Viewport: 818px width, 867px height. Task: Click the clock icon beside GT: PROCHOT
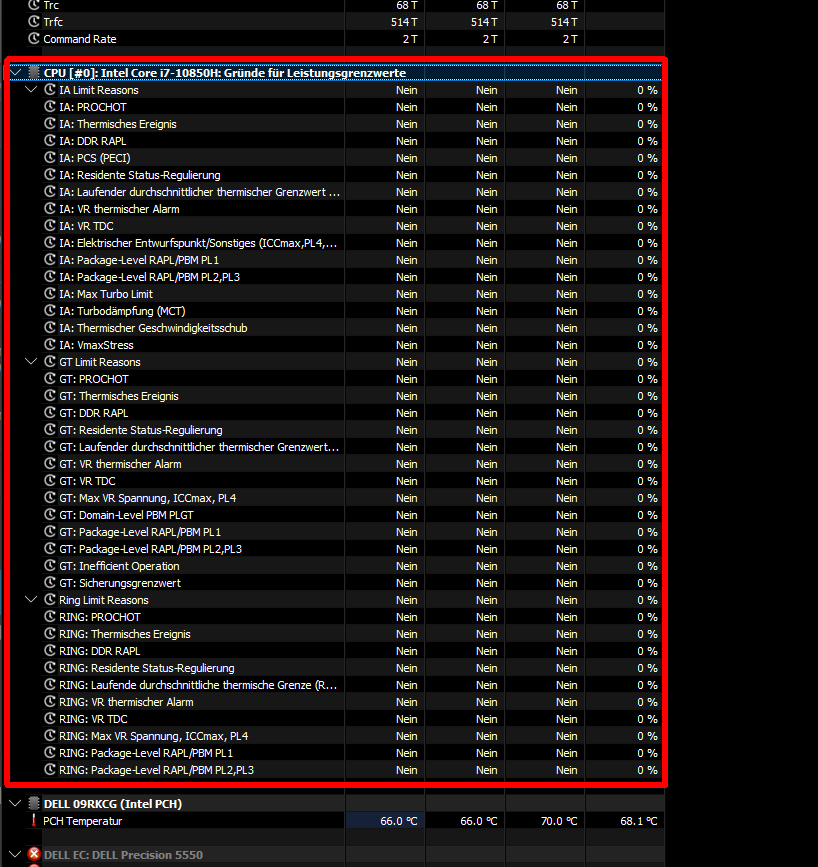coord(50,379)
